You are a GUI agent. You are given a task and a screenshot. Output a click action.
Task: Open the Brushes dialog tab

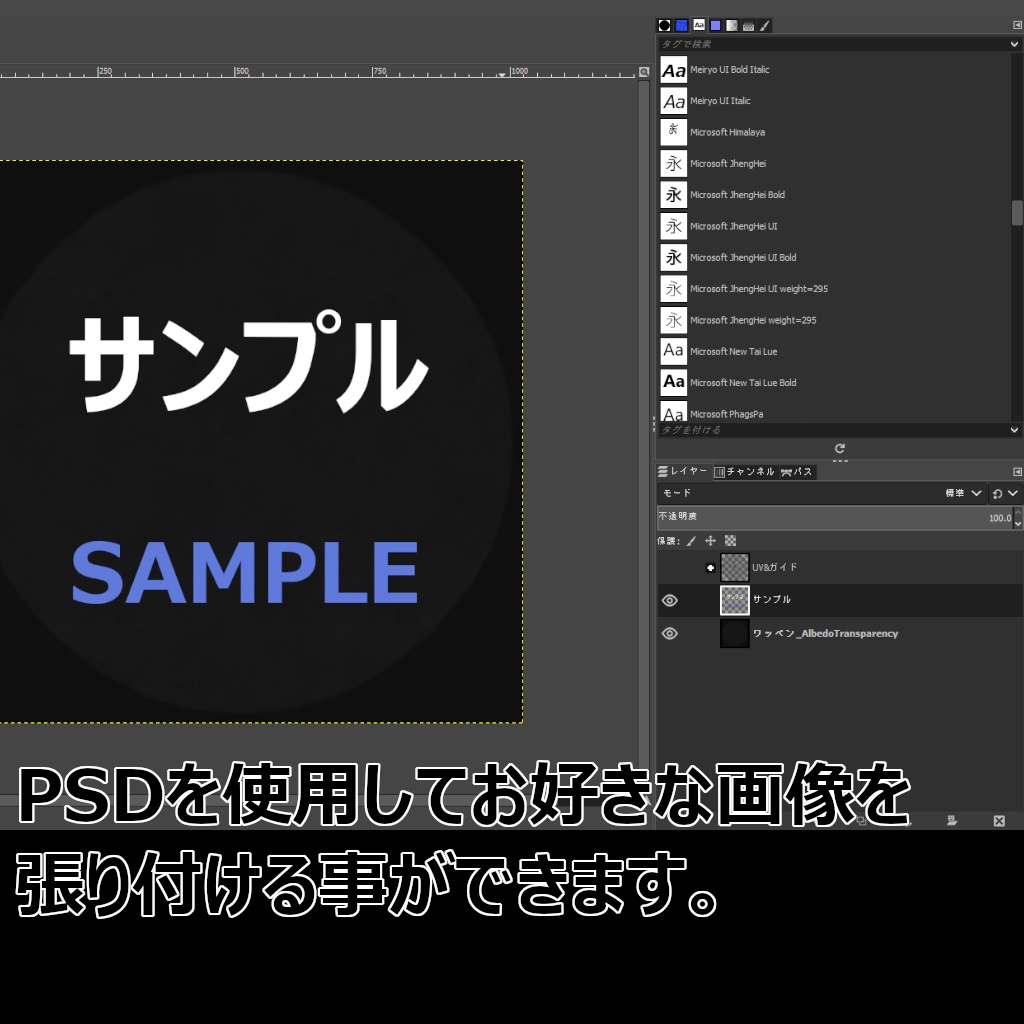pyautogui.click(x=666, y=25)
